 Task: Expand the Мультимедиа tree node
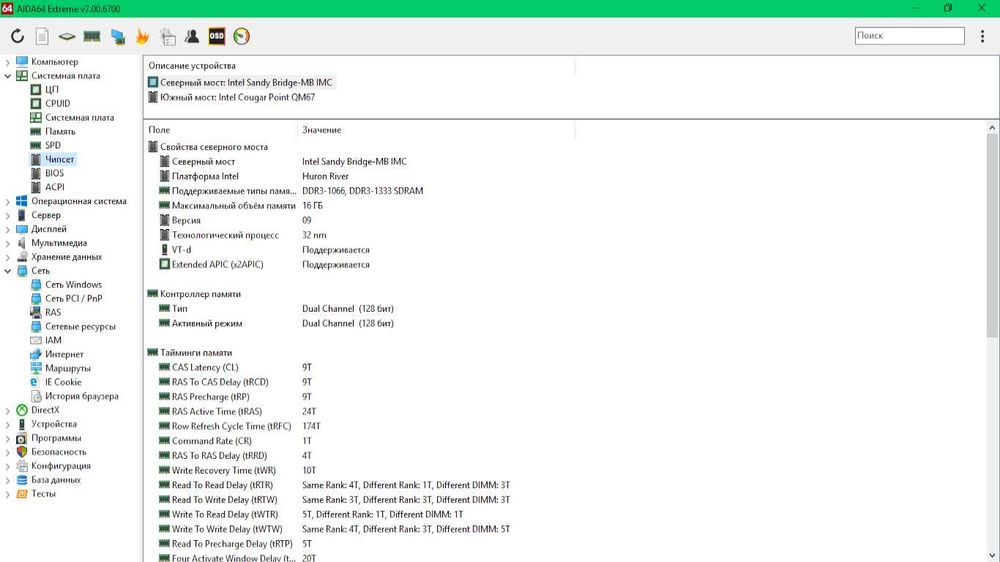pyautogui.click(x=8, y=243)
